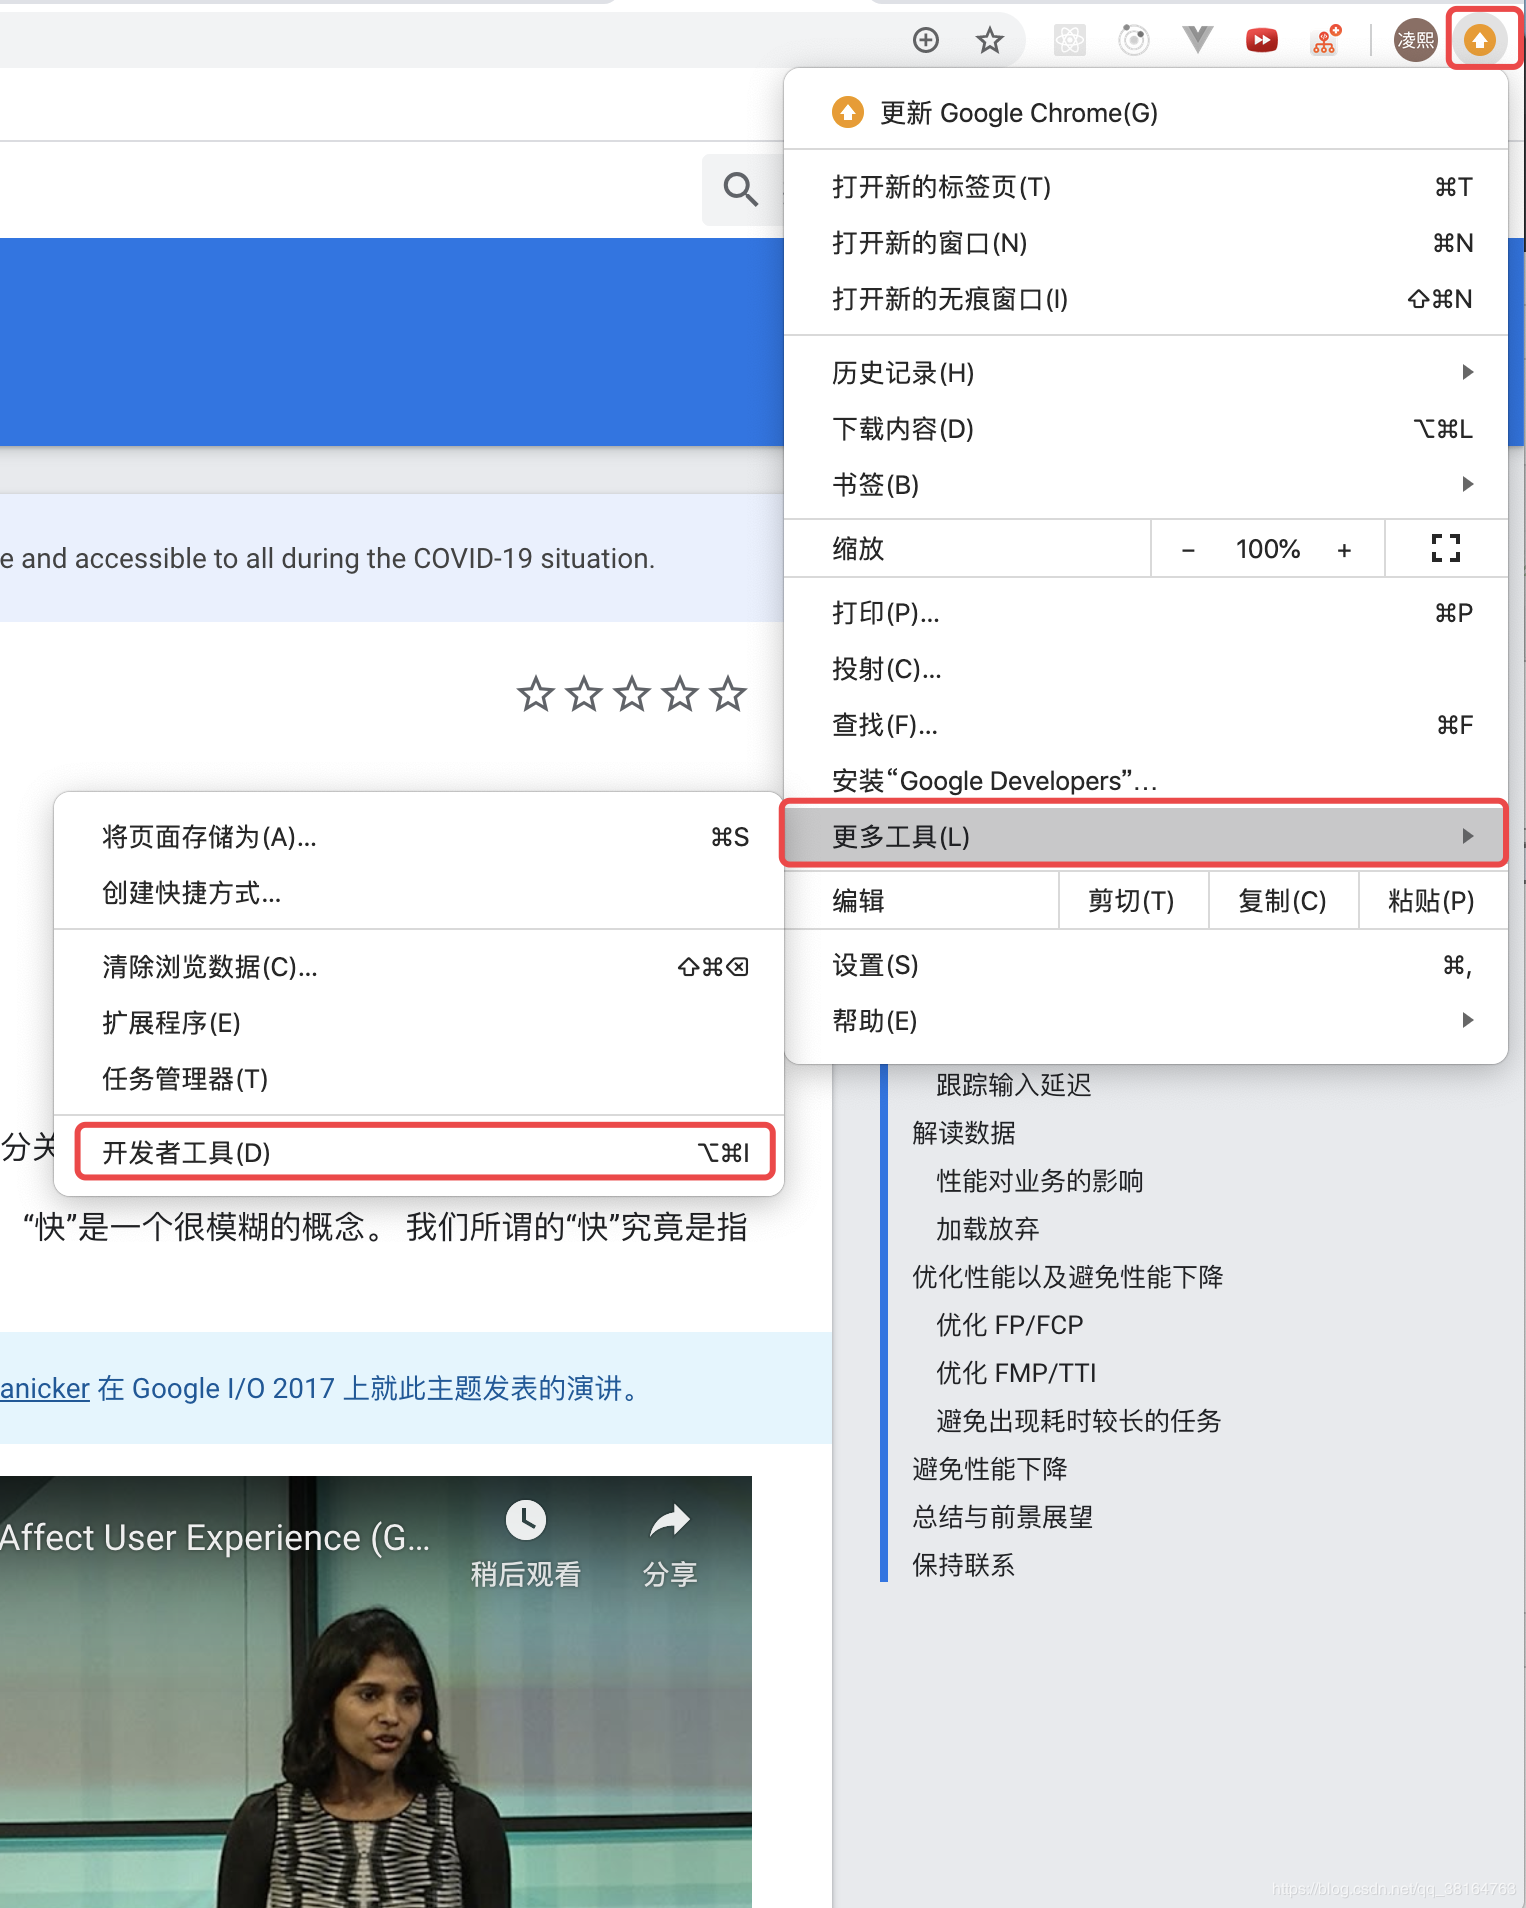Choose 安装“Google Developers”... entry

(x=1146, y=780)
